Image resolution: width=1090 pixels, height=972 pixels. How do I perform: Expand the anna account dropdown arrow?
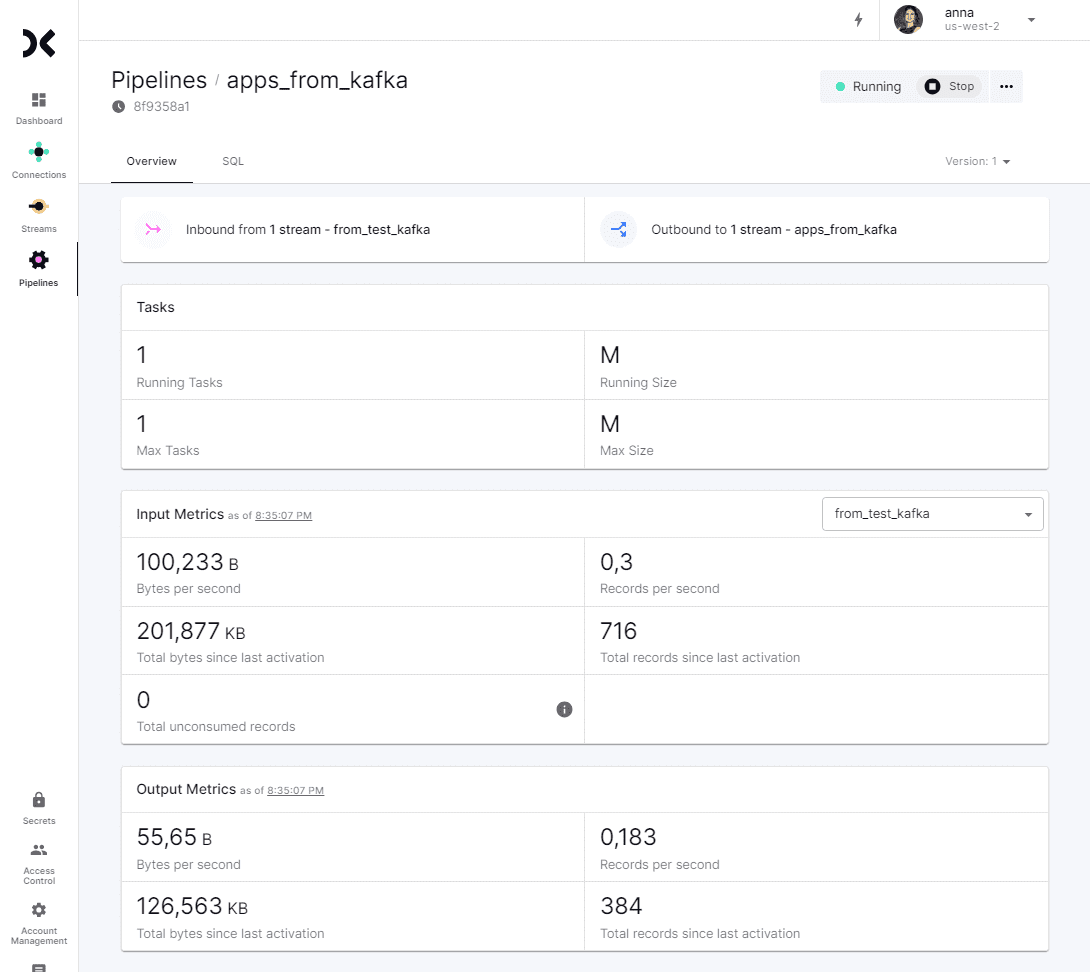tap(1032, 20)
